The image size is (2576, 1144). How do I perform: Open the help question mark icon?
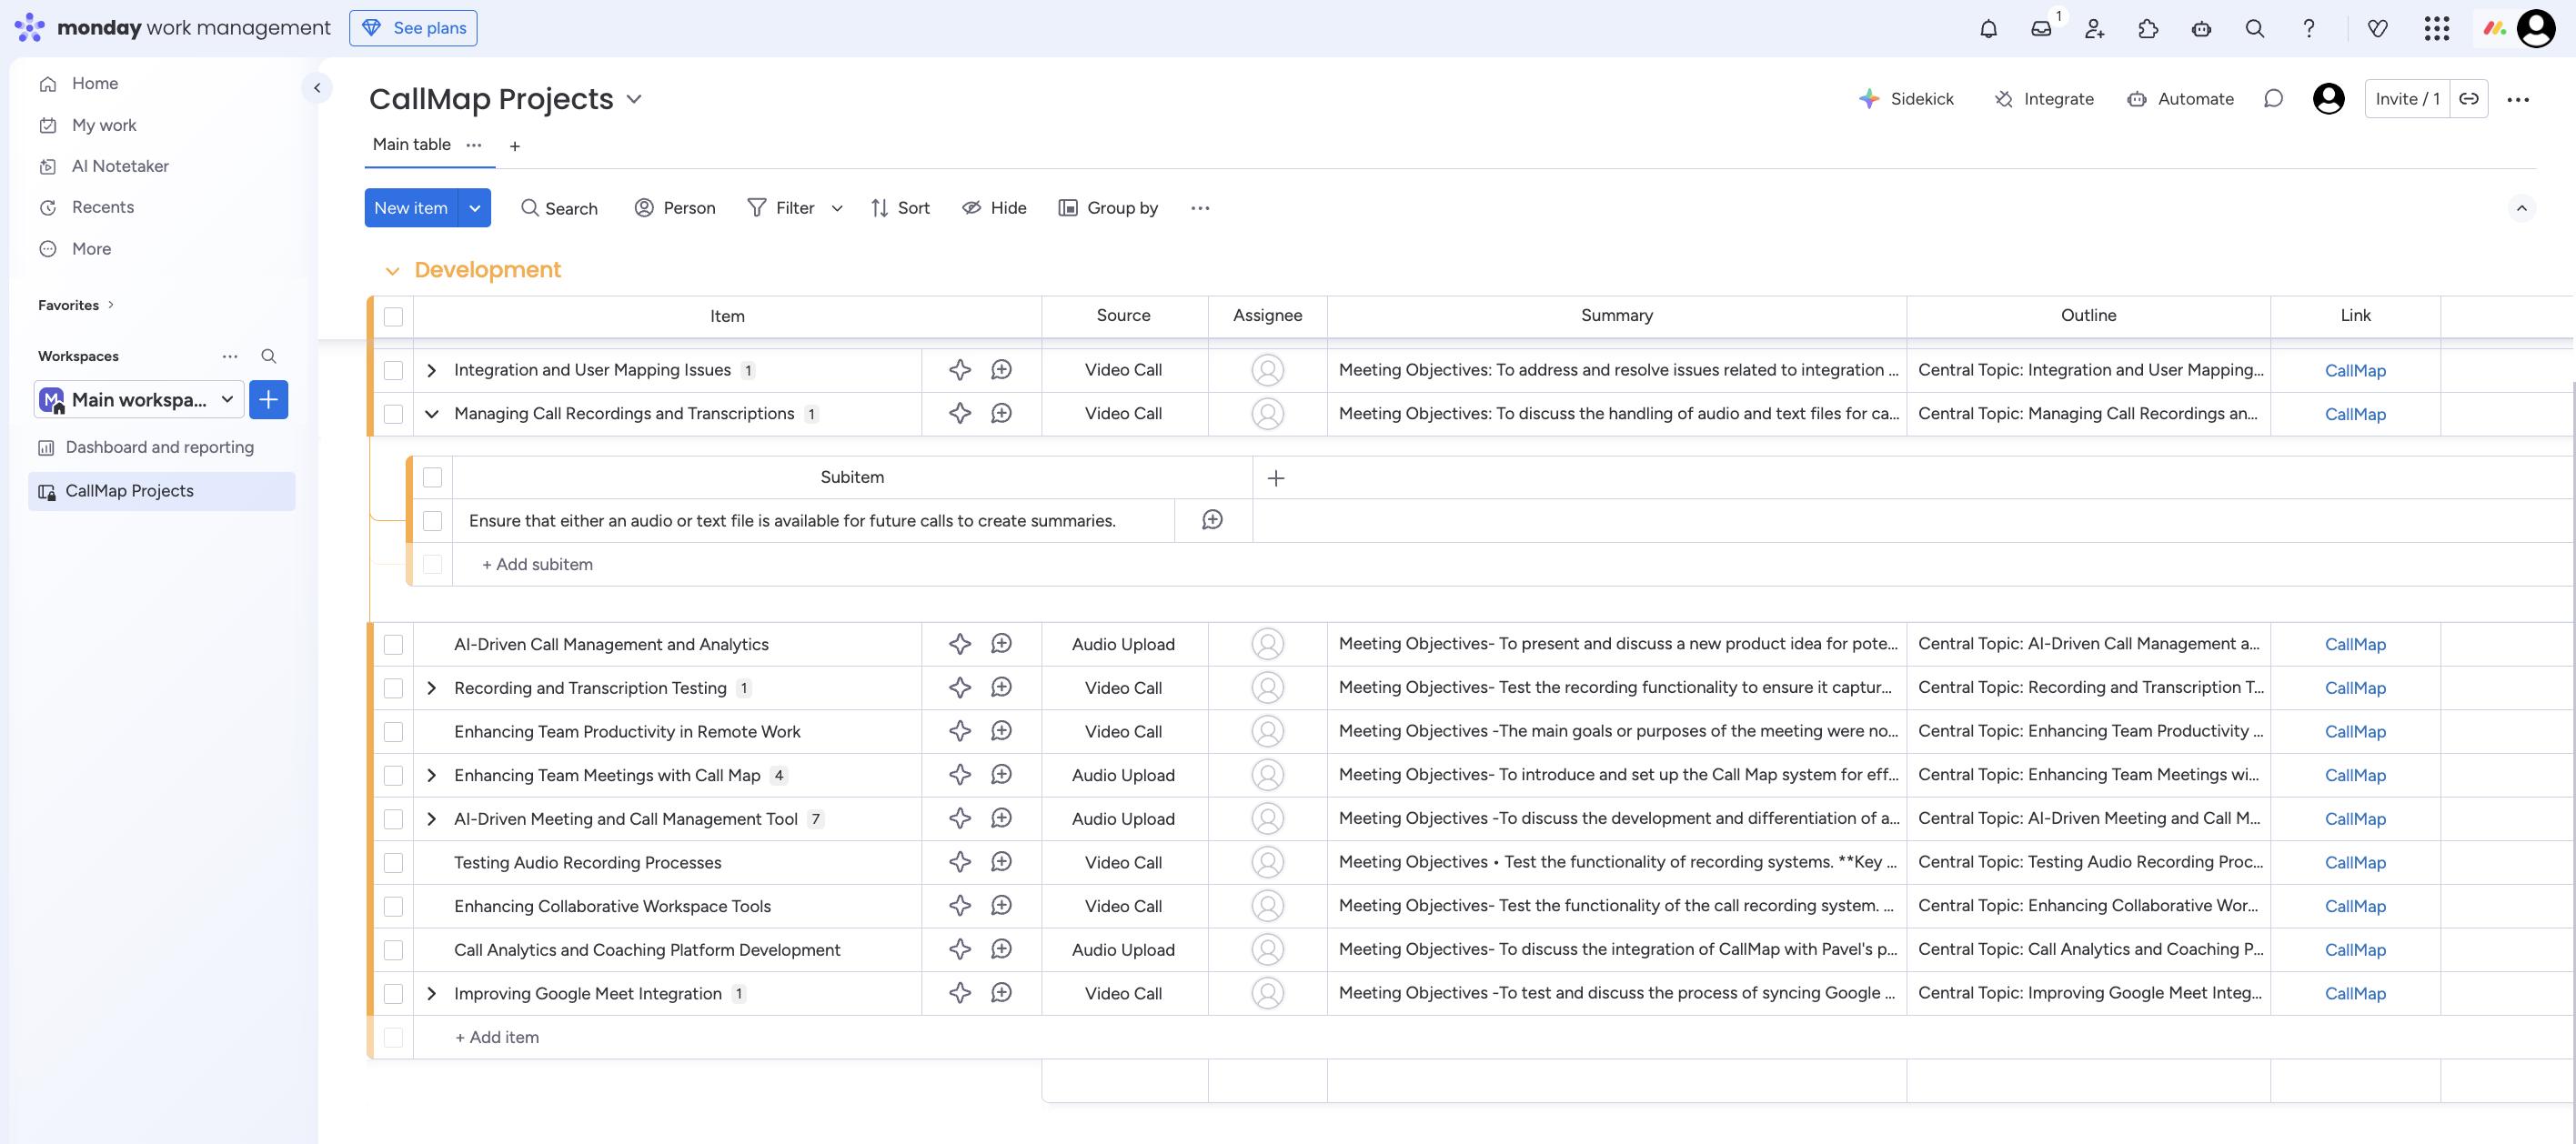point(2308,28)
